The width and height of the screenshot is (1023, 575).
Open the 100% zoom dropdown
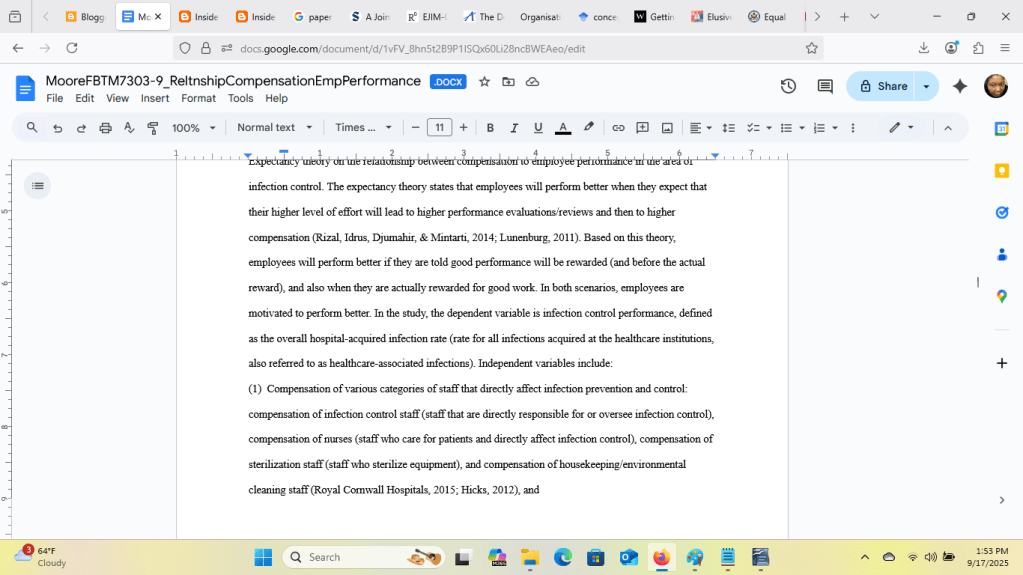(x=193, y=128)
